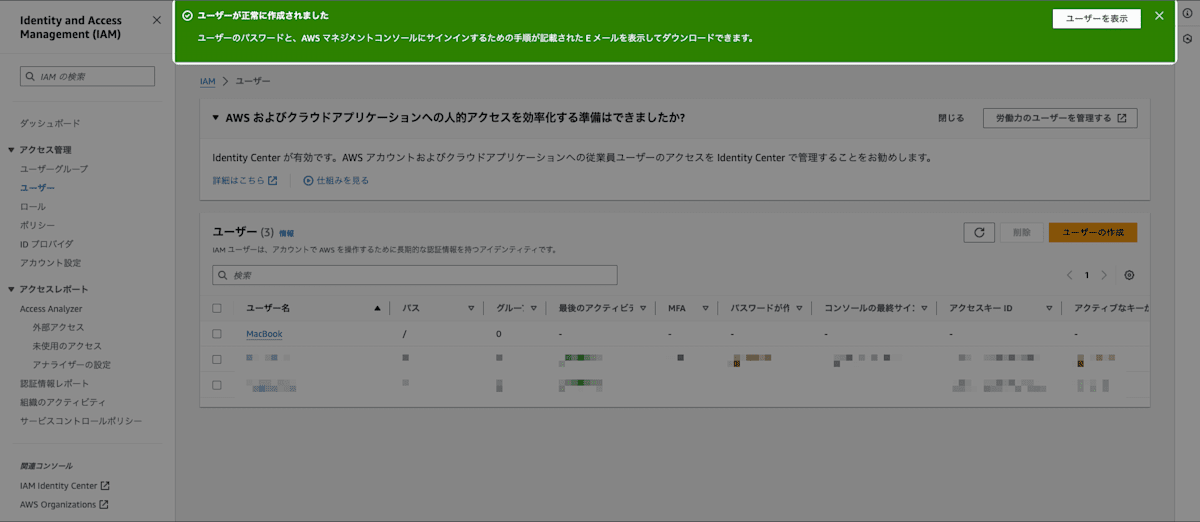Open ユーザーグループ in the sidebar
Screen dimensions: 1200x522
click(54, 169)
